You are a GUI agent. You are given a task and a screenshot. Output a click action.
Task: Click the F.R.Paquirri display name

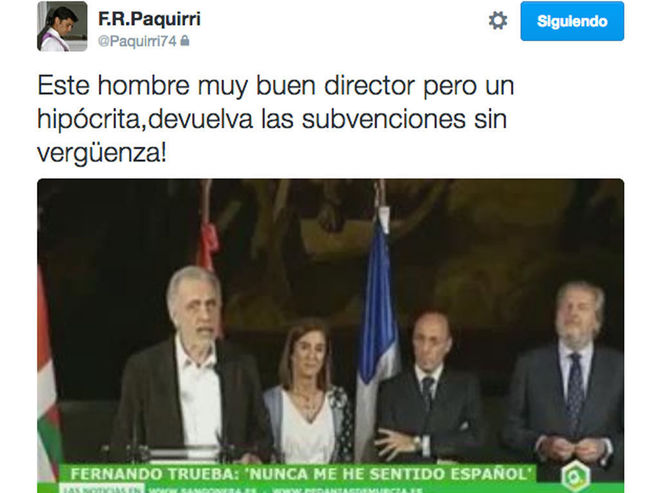pyautogui.click(x=149, y=19)
